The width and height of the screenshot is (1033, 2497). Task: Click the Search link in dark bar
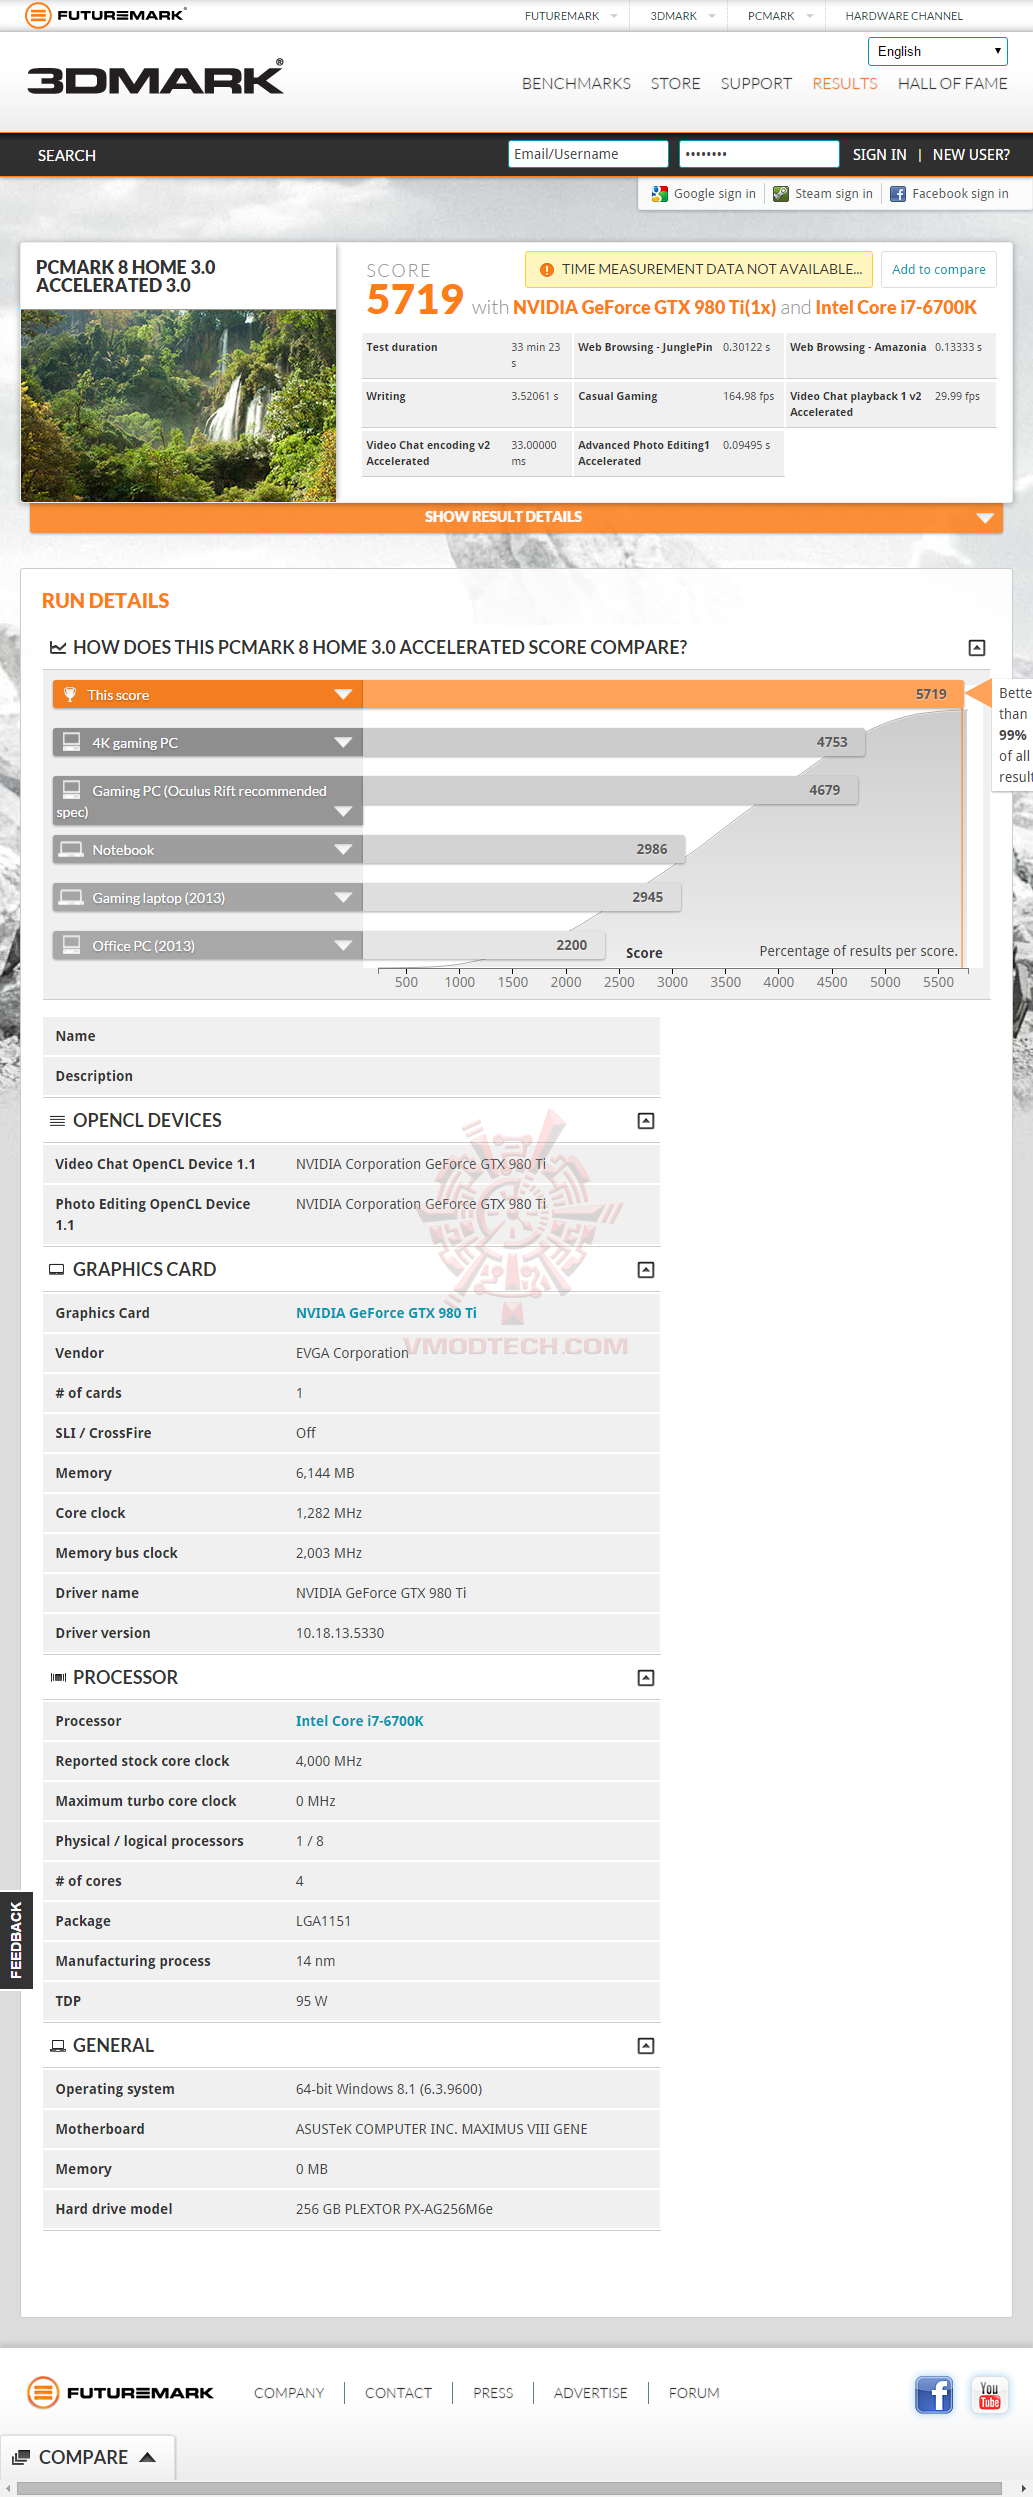click(x=67, y=155)
